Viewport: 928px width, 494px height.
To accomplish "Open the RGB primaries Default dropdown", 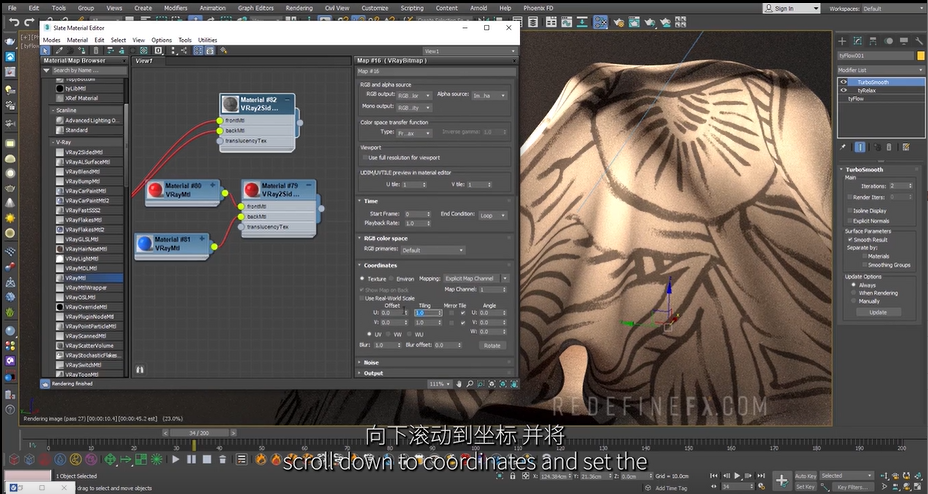I will point(433,250).
